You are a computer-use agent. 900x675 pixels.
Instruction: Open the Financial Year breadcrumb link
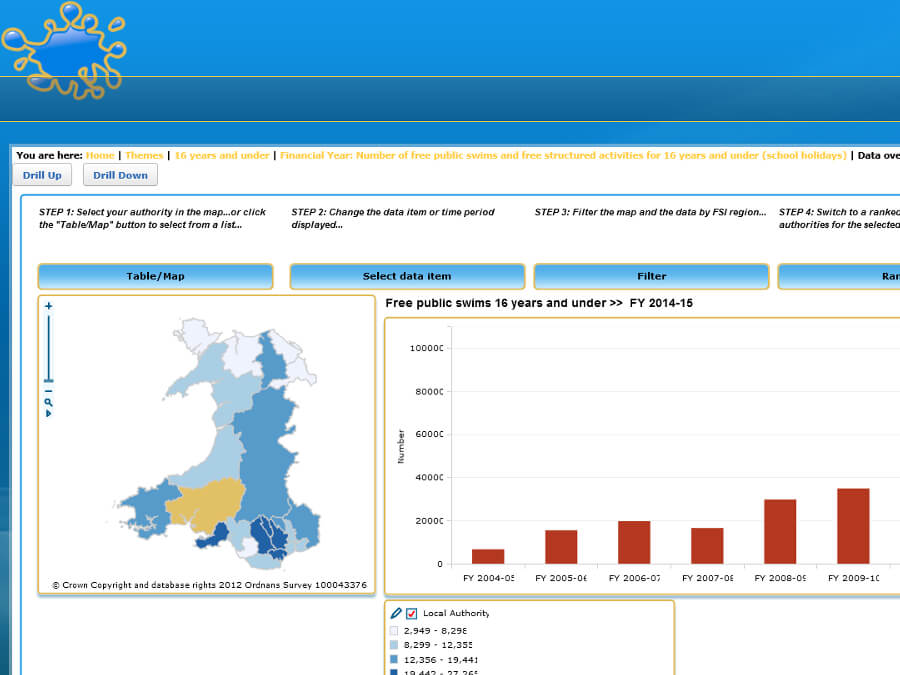tap(563, 156)
